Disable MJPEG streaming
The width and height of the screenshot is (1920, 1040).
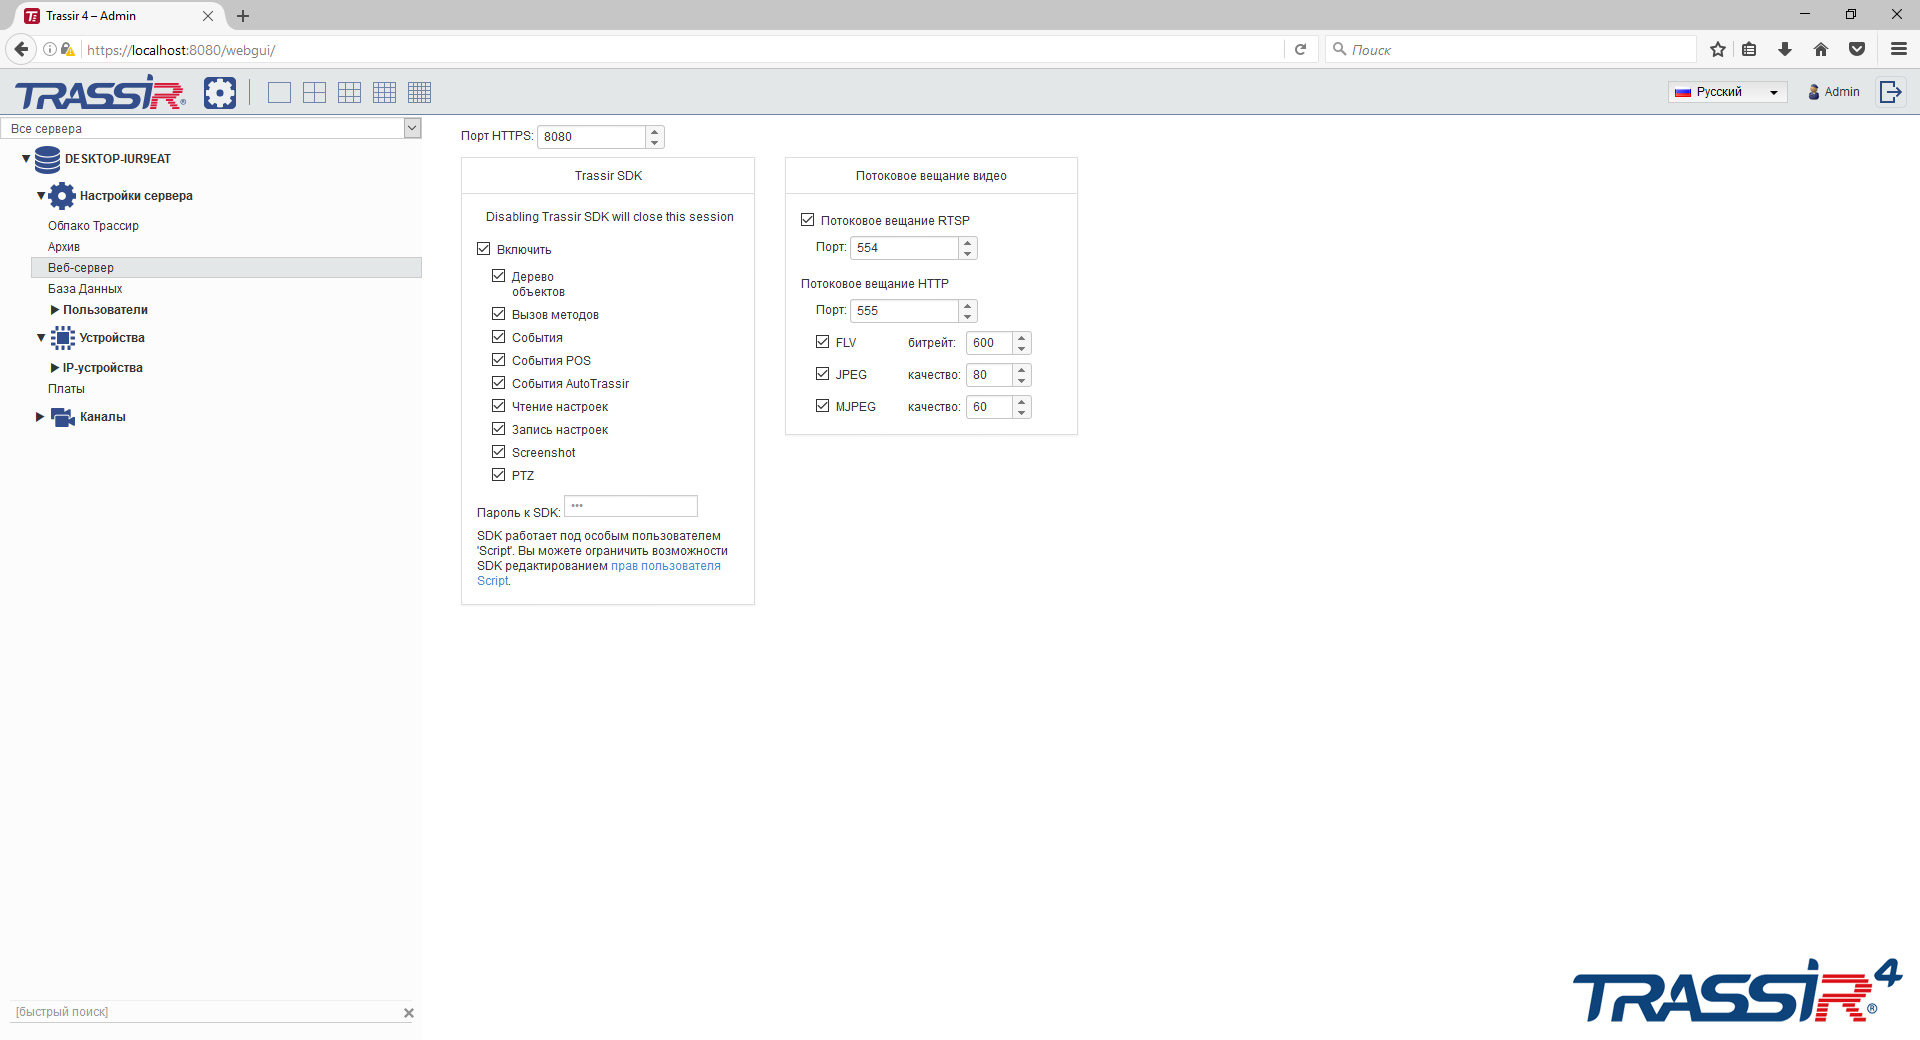[822, 406]
